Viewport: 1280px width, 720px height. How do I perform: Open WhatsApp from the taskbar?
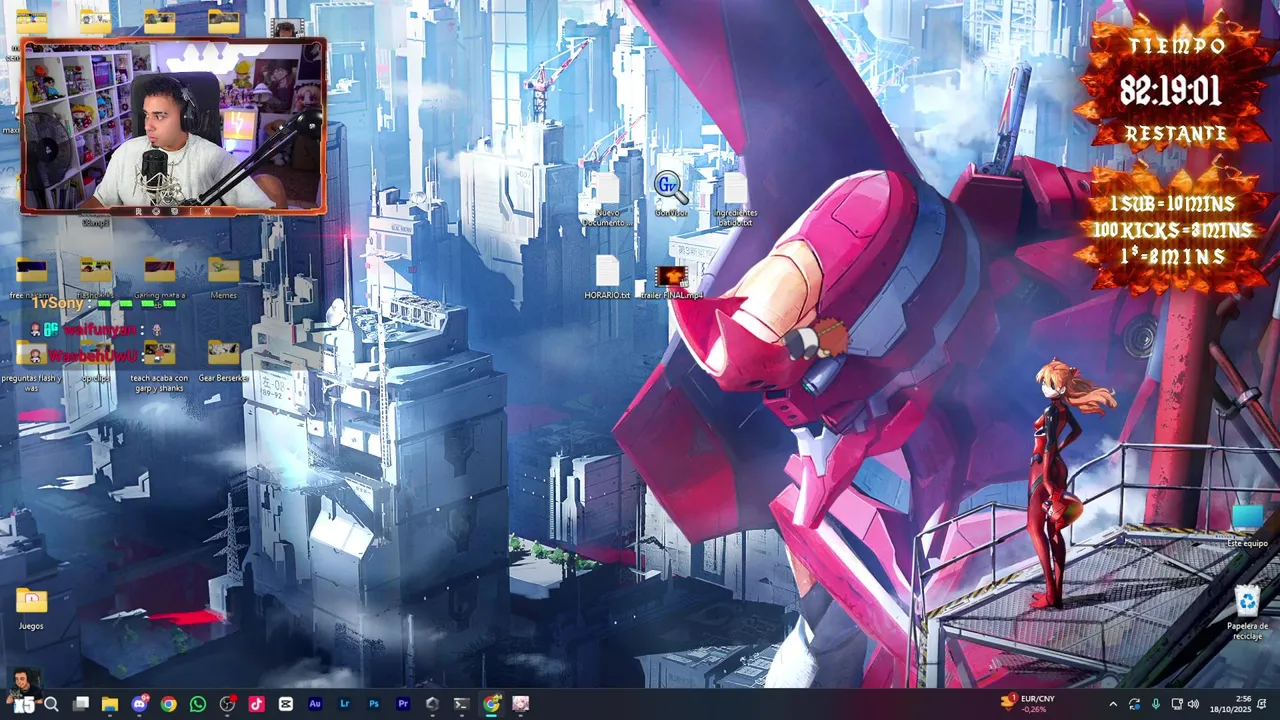coord(198,704)
